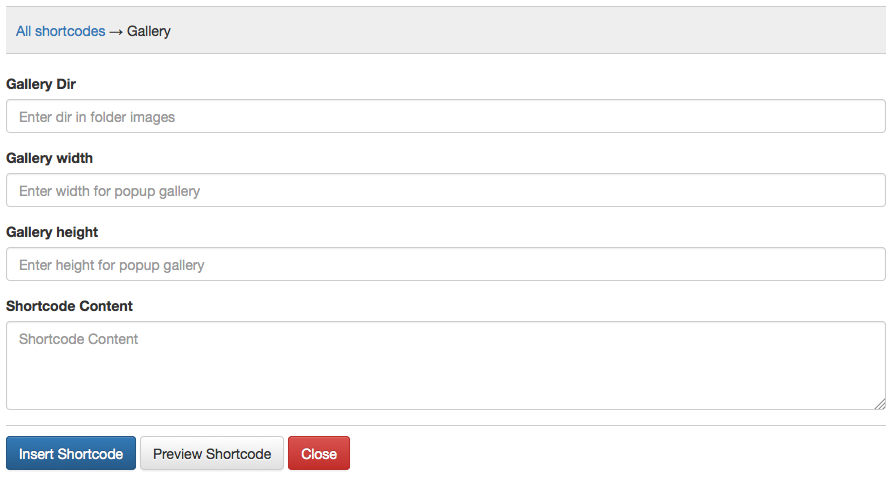The image size is (894, 484).
Task: Click the textarea resize handle corner
Action: tap(880, 404)
